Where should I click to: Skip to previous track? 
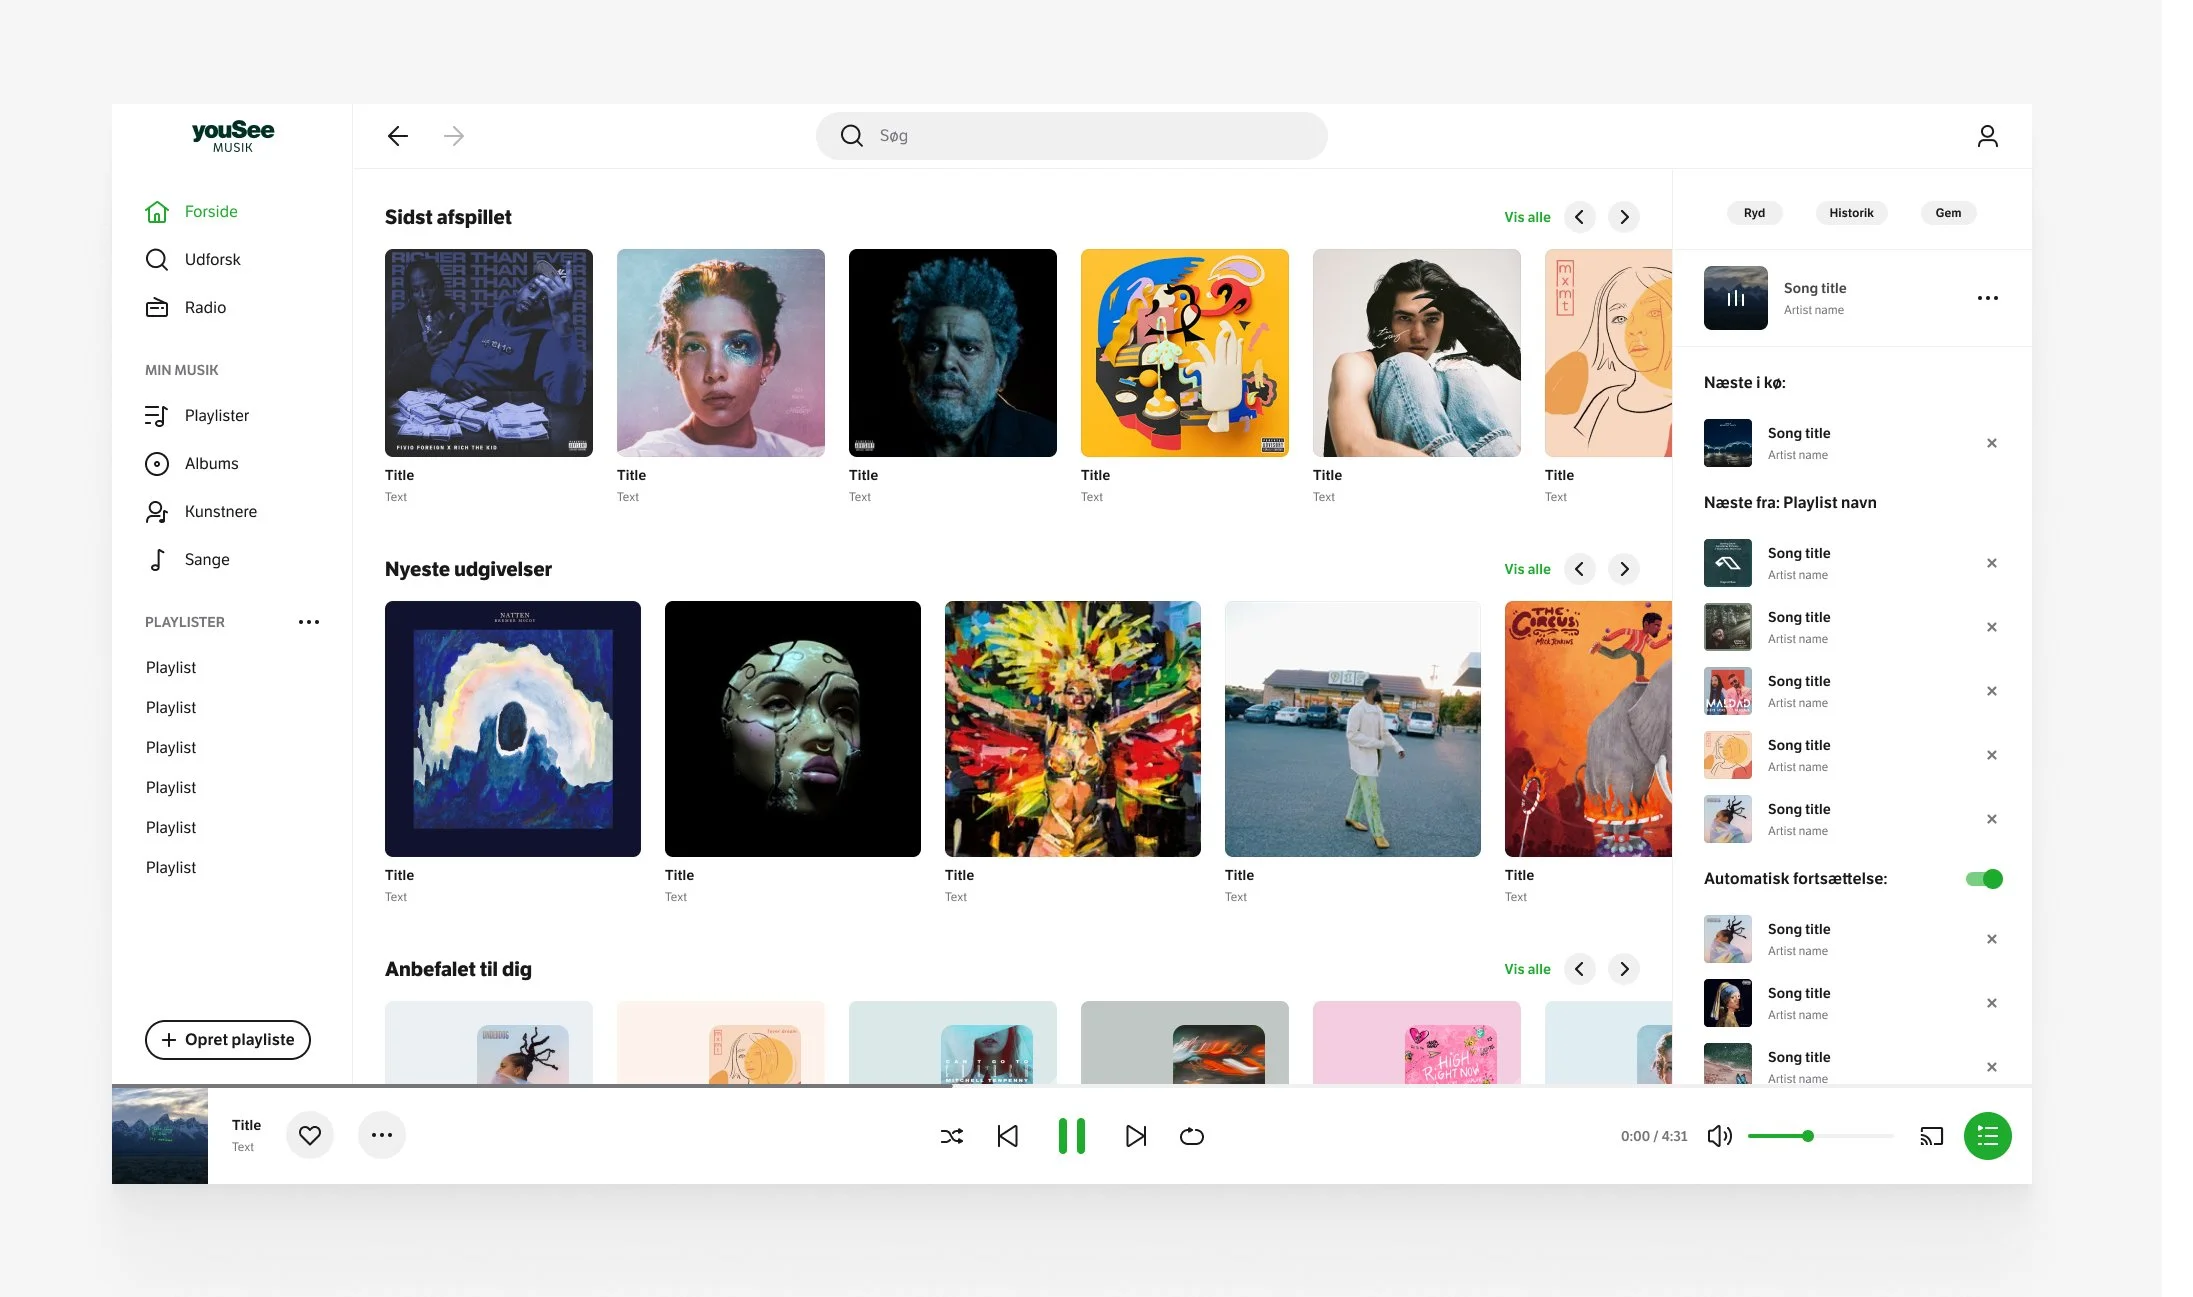(1008, 1136)
